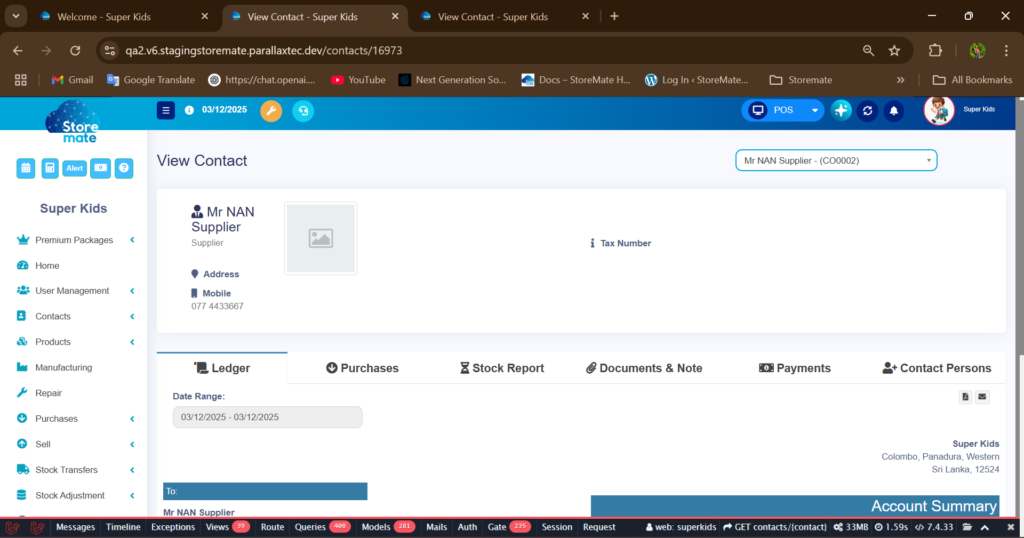Click the browser reload button
The image size is (1024, 538).
coord(75,50)
